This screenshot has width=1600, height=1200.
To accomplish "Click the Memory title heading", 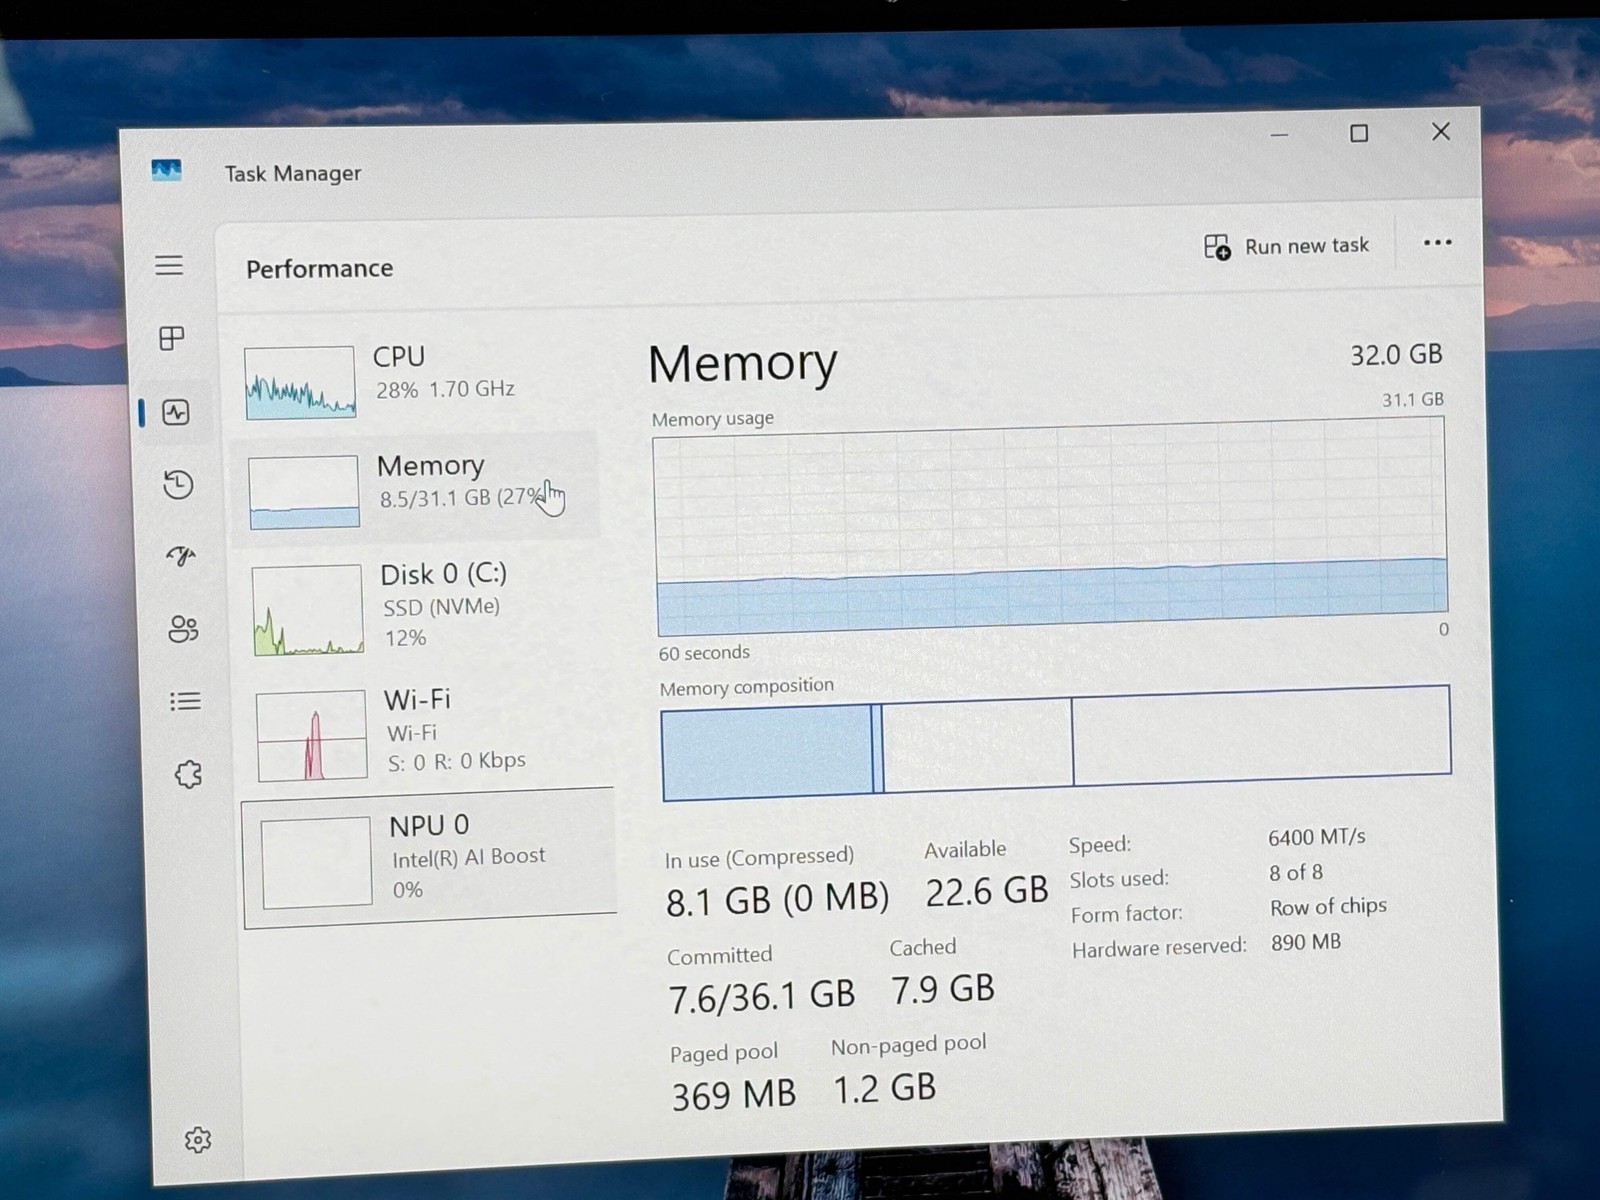I will tap(742, 363).
